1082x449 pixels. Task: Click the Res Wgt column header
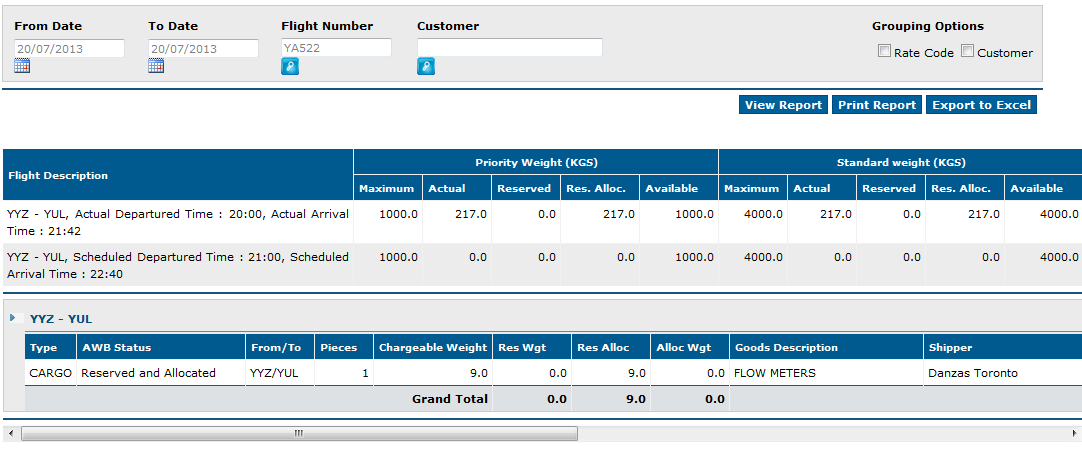coord(532,348)
